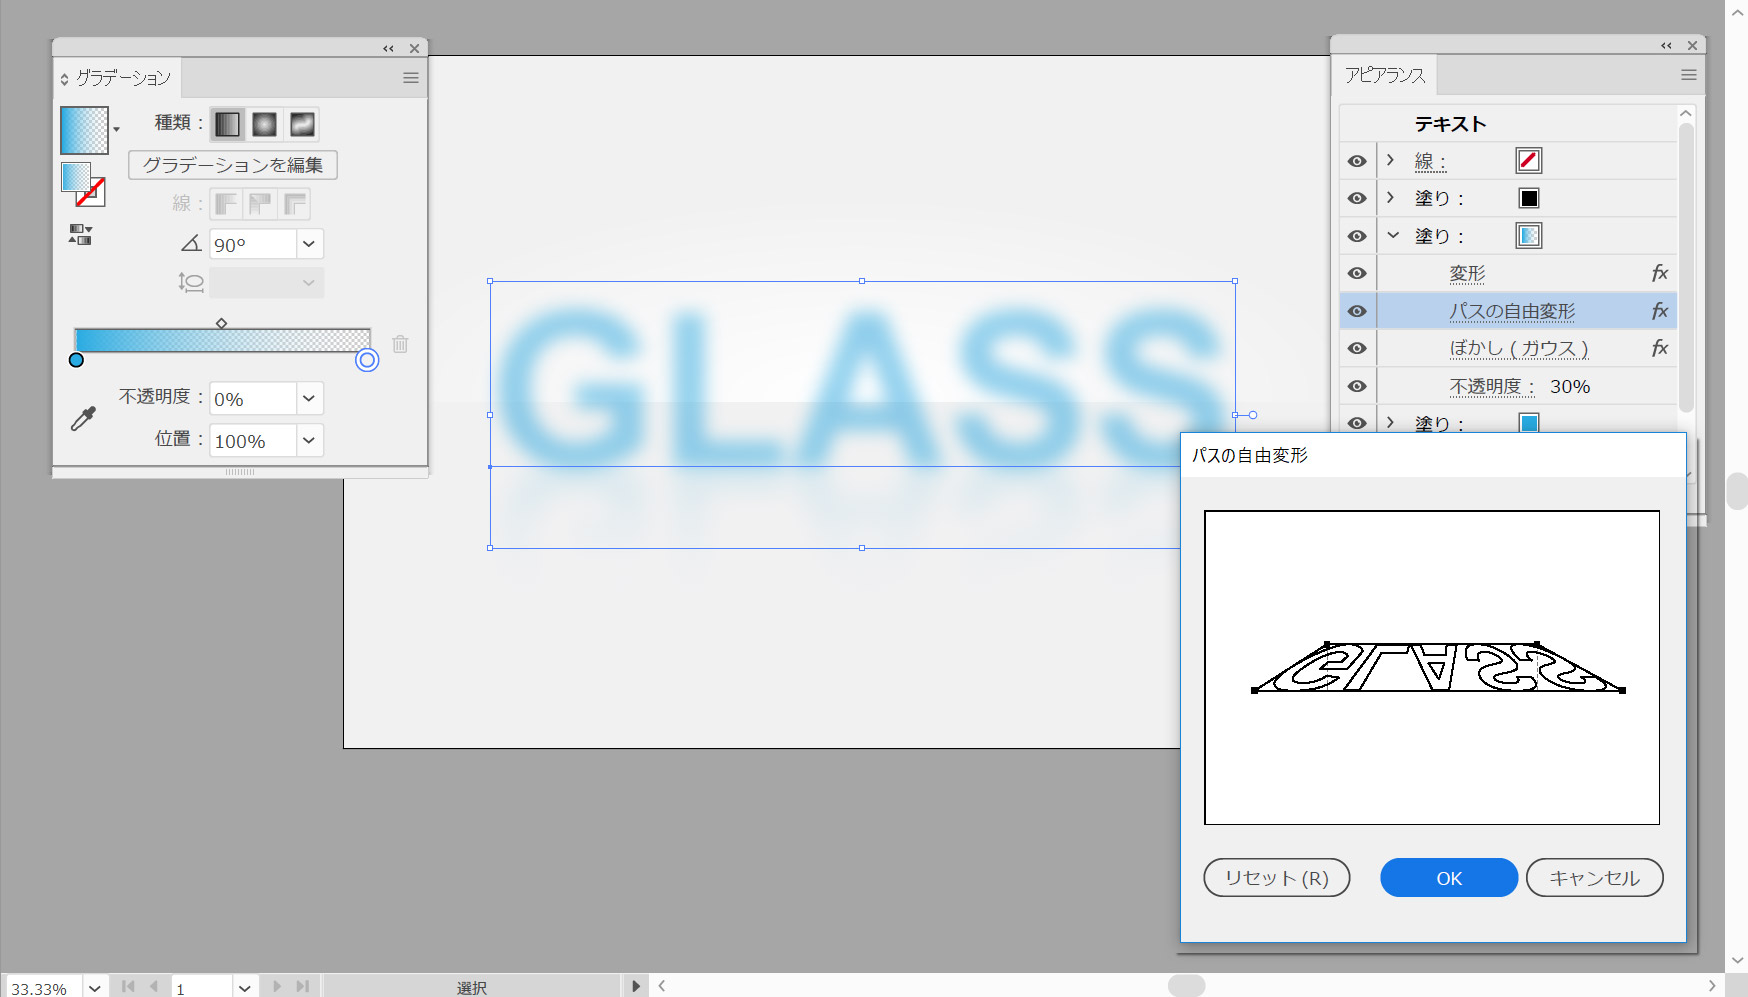Pick the eyedropper in Gradient panel

(83, 418)
